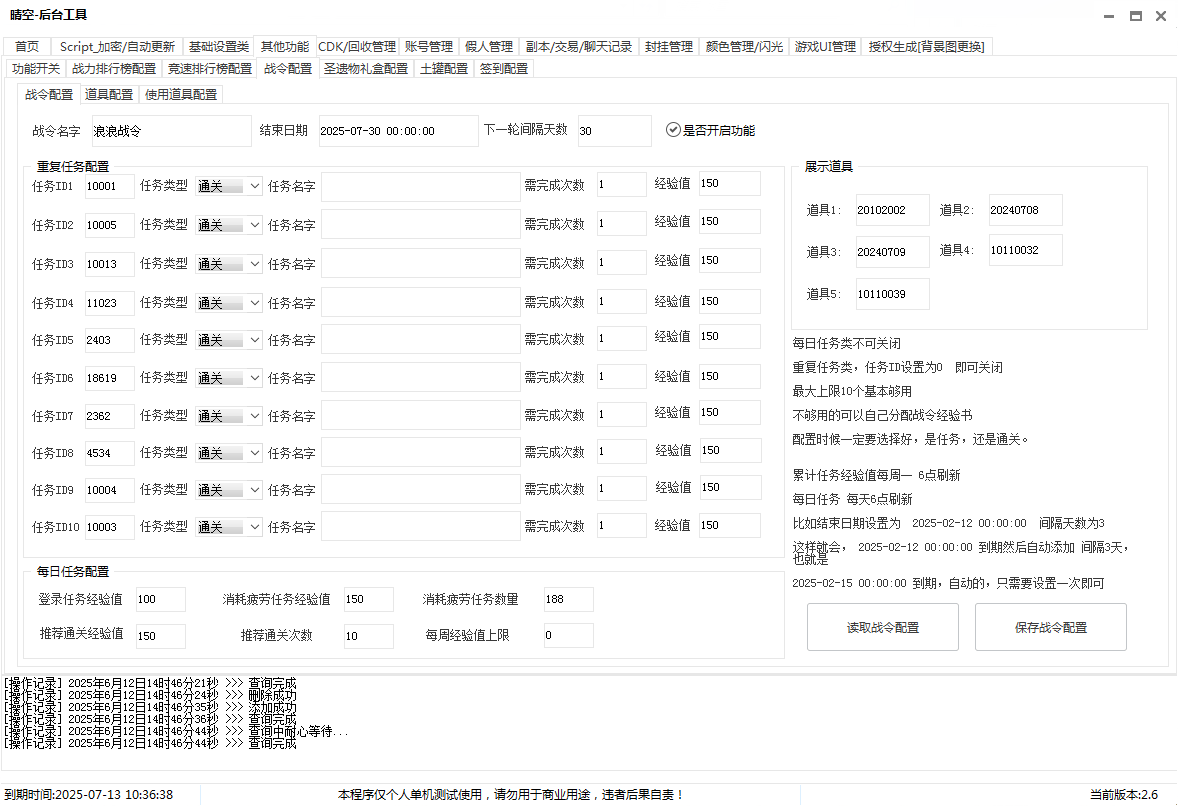The height and width of the screenshot is (806, 1178).
Task: Open 任务类型 dropdown for 任务ID1
Action: click(228, 186)
